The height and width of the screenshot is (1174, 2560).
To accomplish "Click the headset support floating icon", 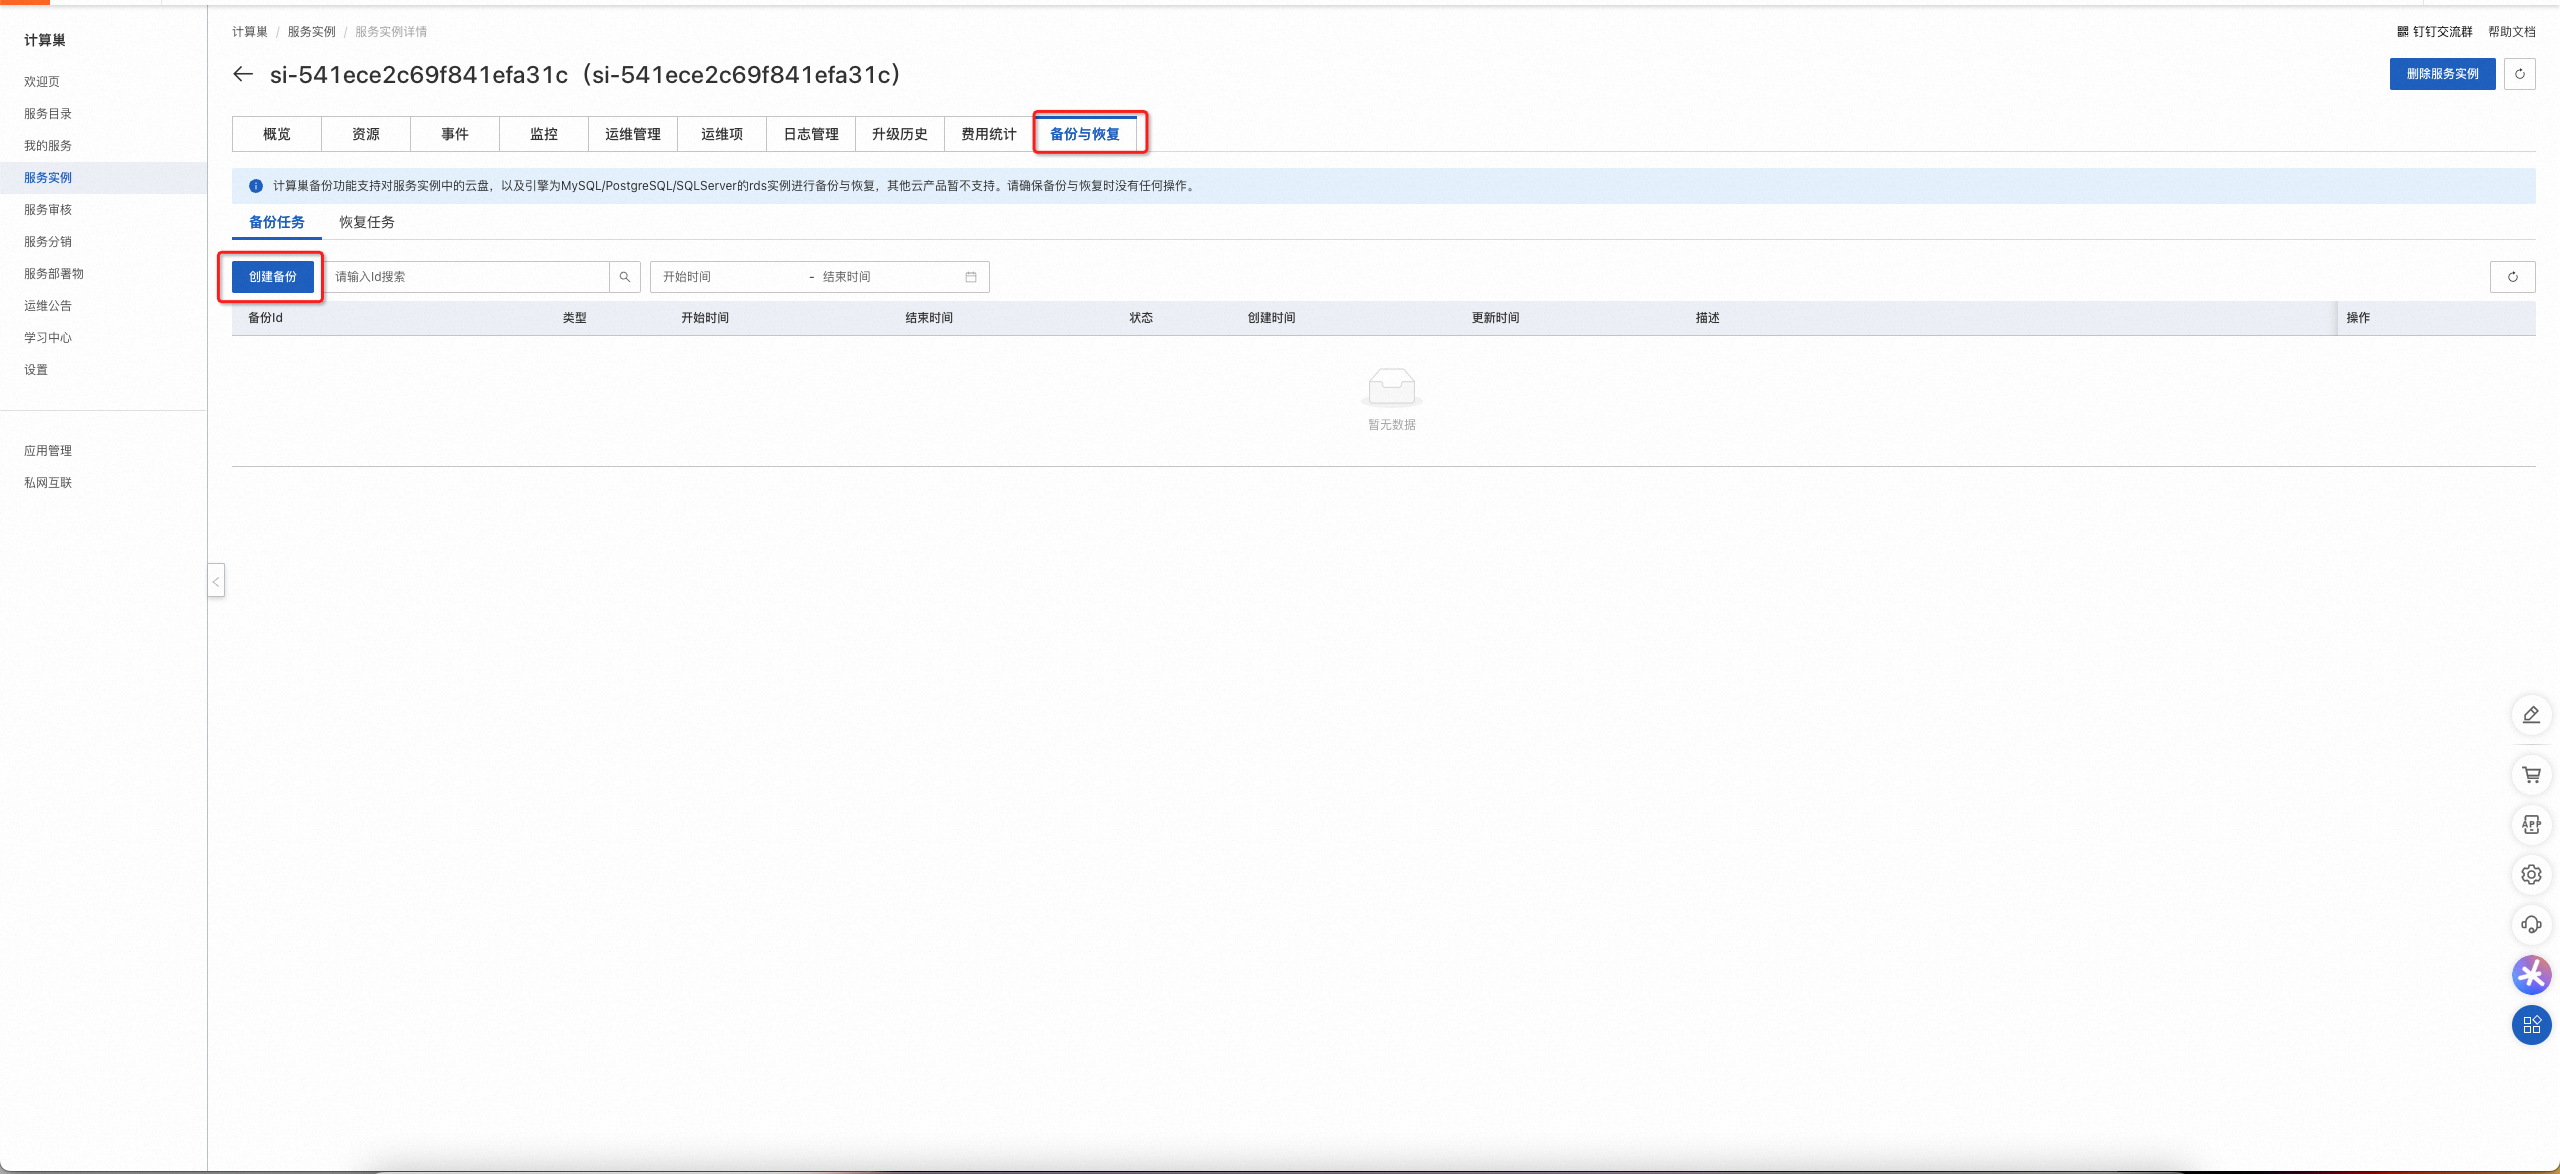I will [2531, 925].
